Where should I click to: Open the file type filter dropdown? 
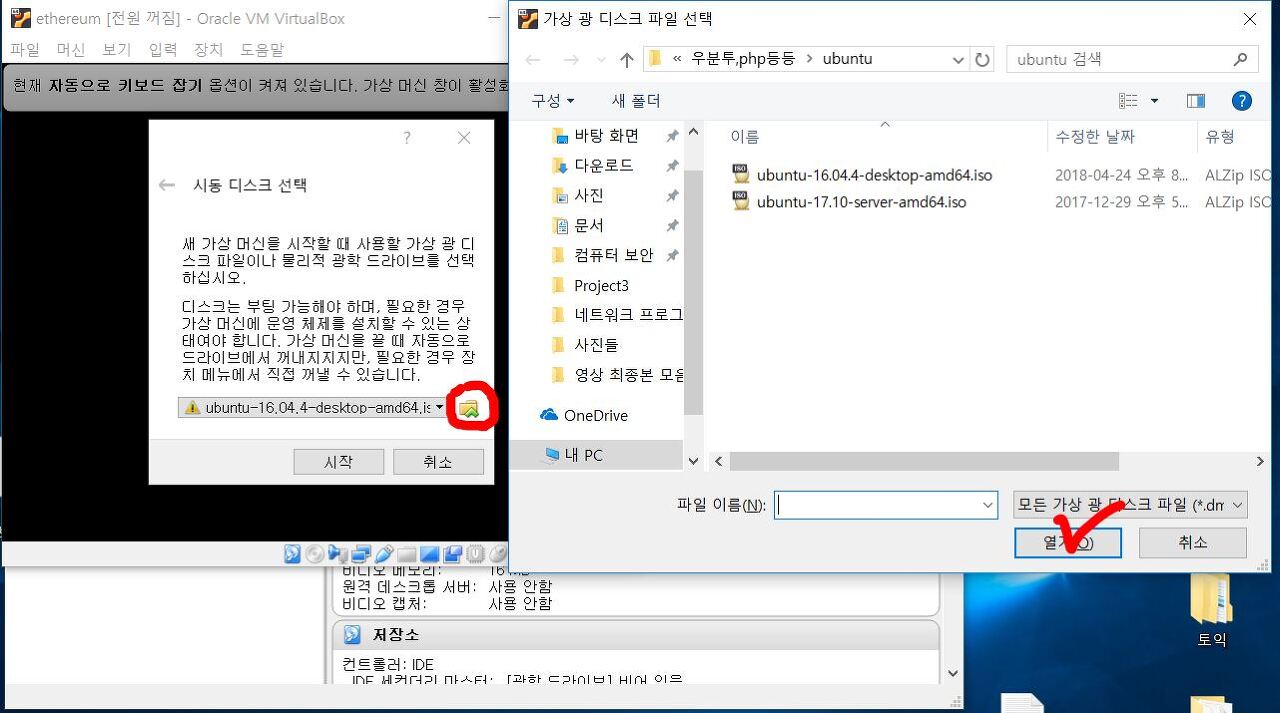tap(1130, 505)
